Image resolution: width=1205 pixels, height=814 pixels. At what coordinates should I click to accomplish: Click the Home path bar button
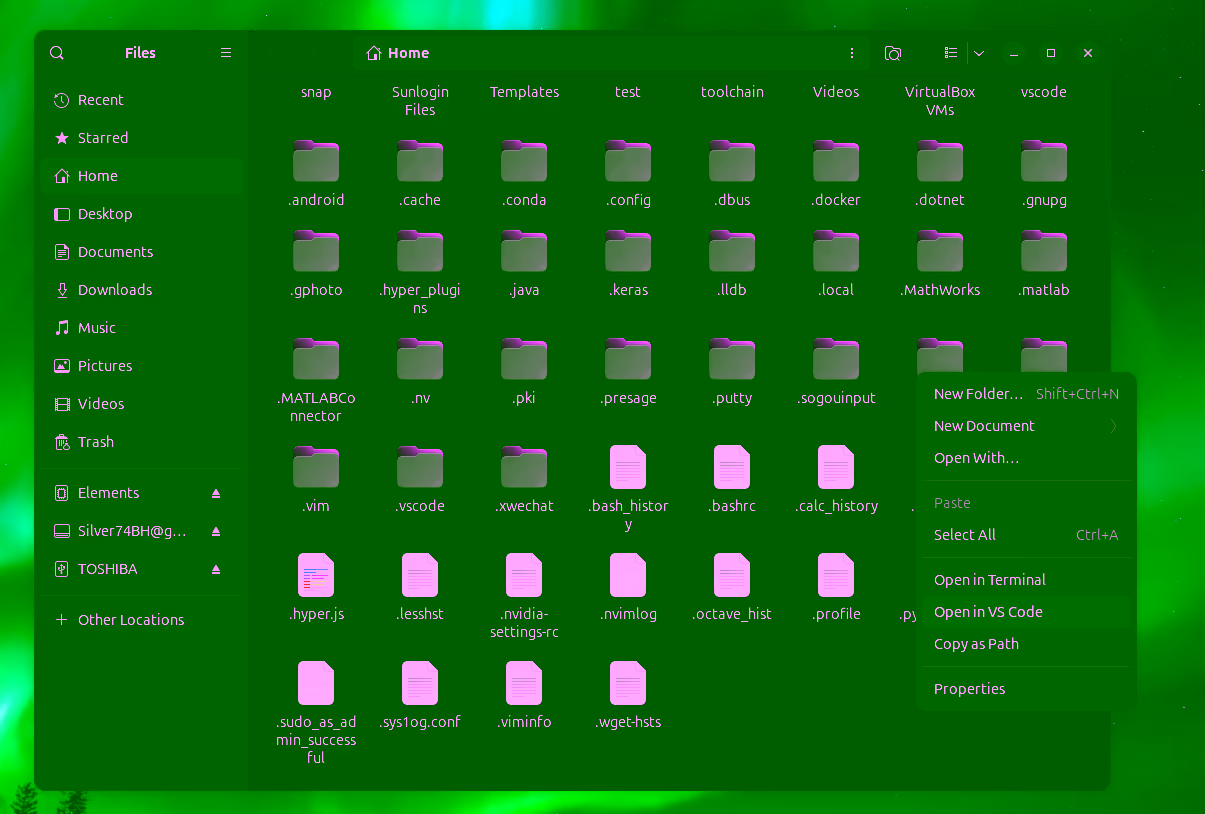(398, 53)
